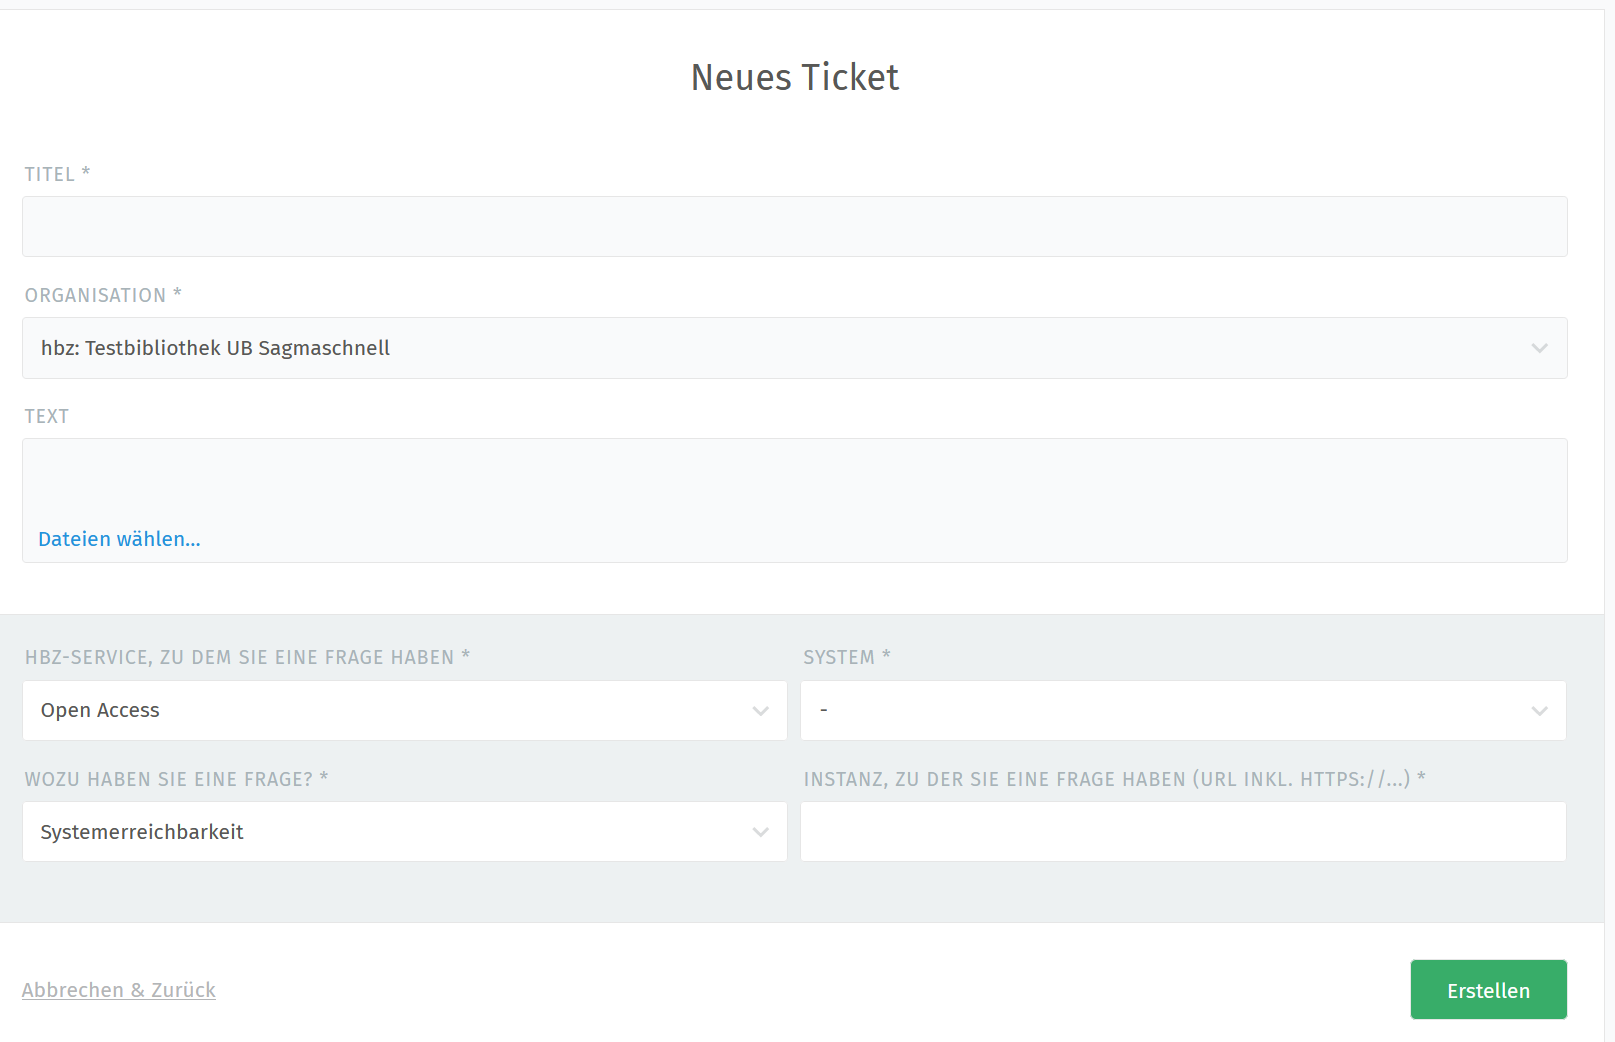The height and width of the screenshot is (1042, 1615).
Task: Click the Instanz URL input field
Action: click(1183, 832)
